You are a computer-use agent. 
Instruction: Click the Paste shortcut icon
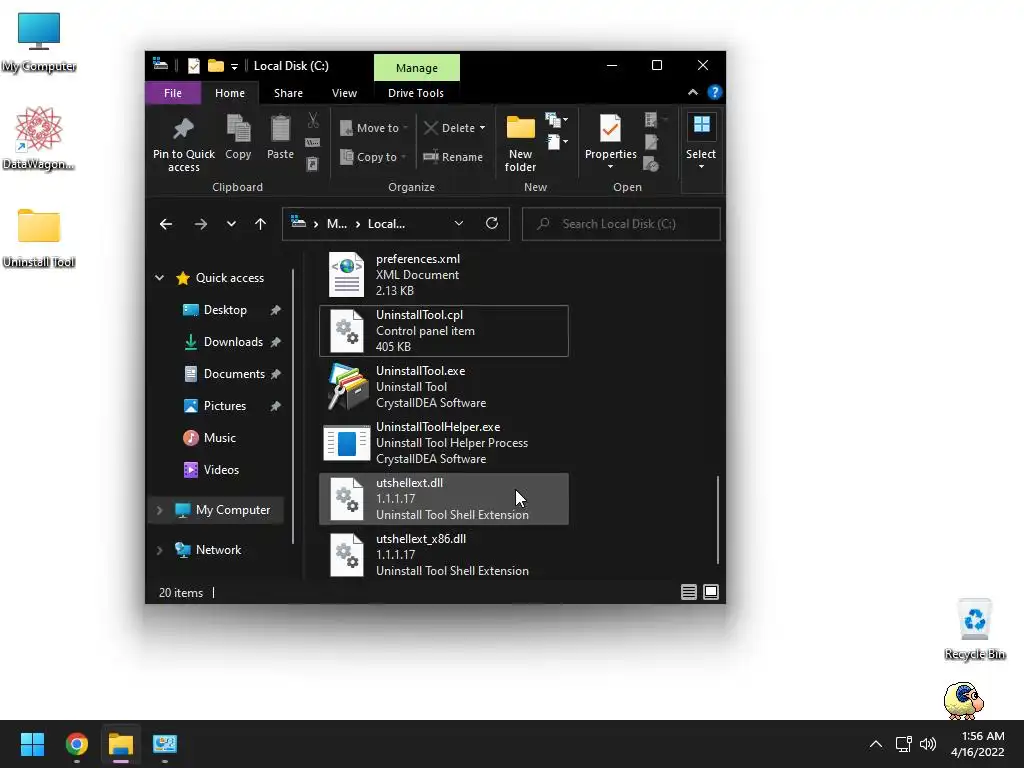pos(313,164)
